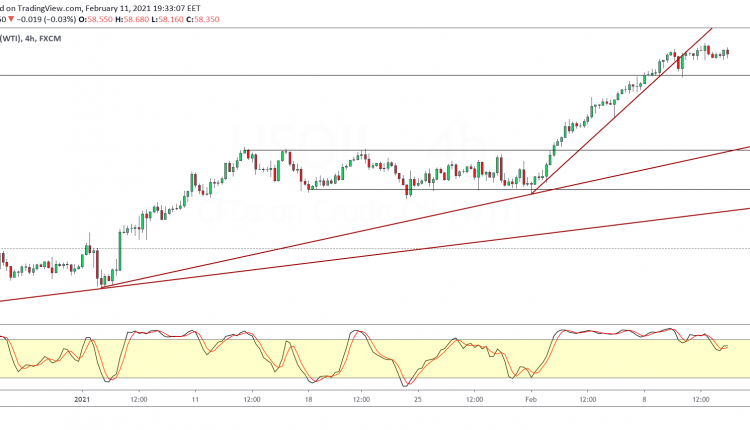Select the '2021' label on time axis
750x430 pixels.
point(82,400)
